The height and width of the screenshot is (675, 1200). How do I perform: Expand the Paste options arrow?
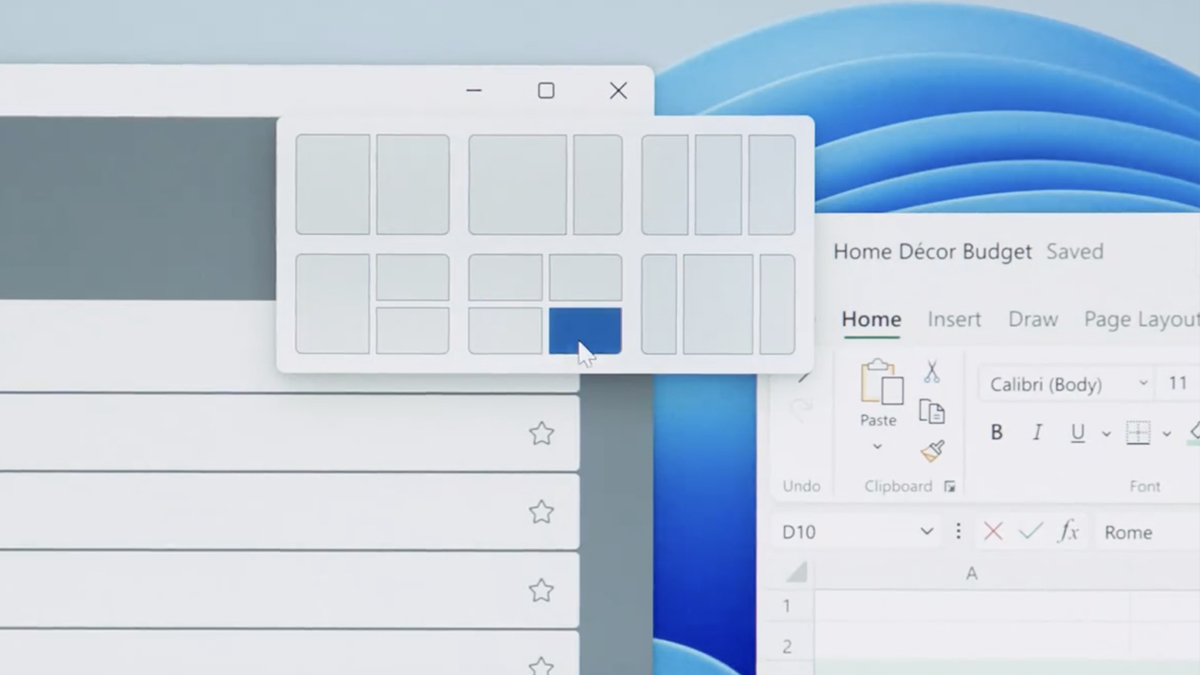[877, 447]
